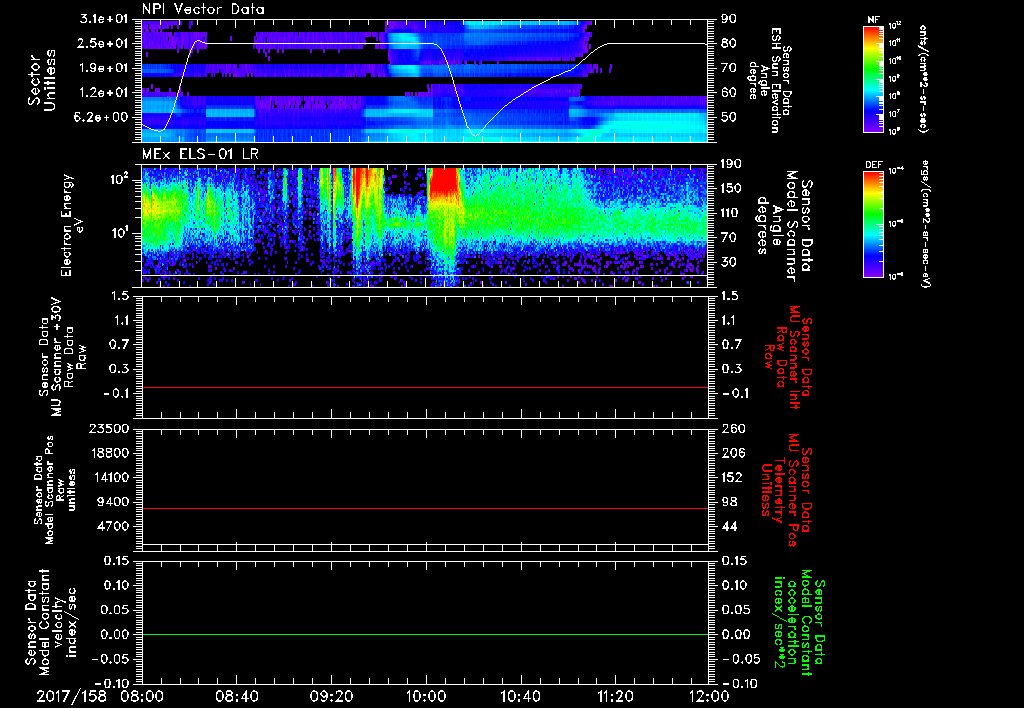Click the '1.2e+01' sector tick value
This screenshot has height=708, width=1024.
[104, 93]
